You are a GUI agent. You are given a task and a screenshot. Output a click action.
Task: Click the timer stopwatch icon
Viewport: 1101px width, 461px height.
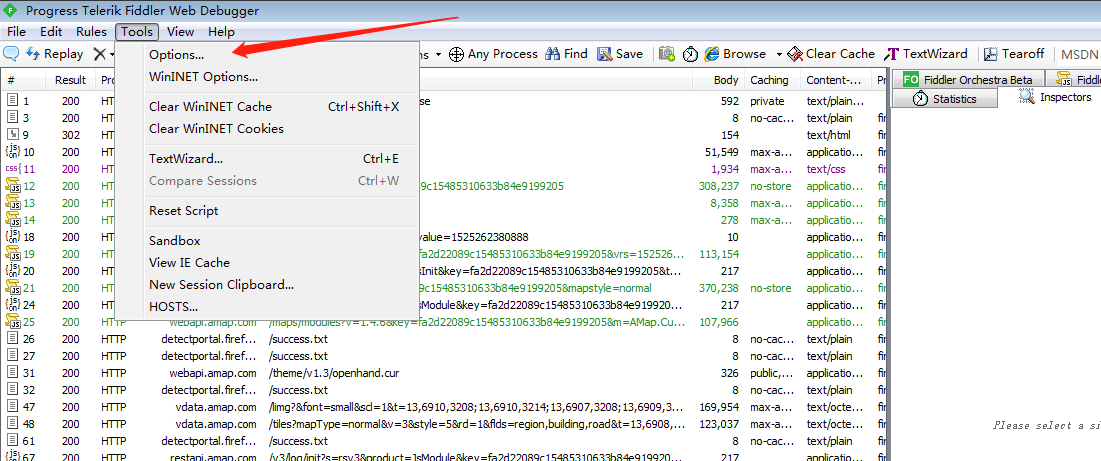pyautogui.click(x=690, y=54)
